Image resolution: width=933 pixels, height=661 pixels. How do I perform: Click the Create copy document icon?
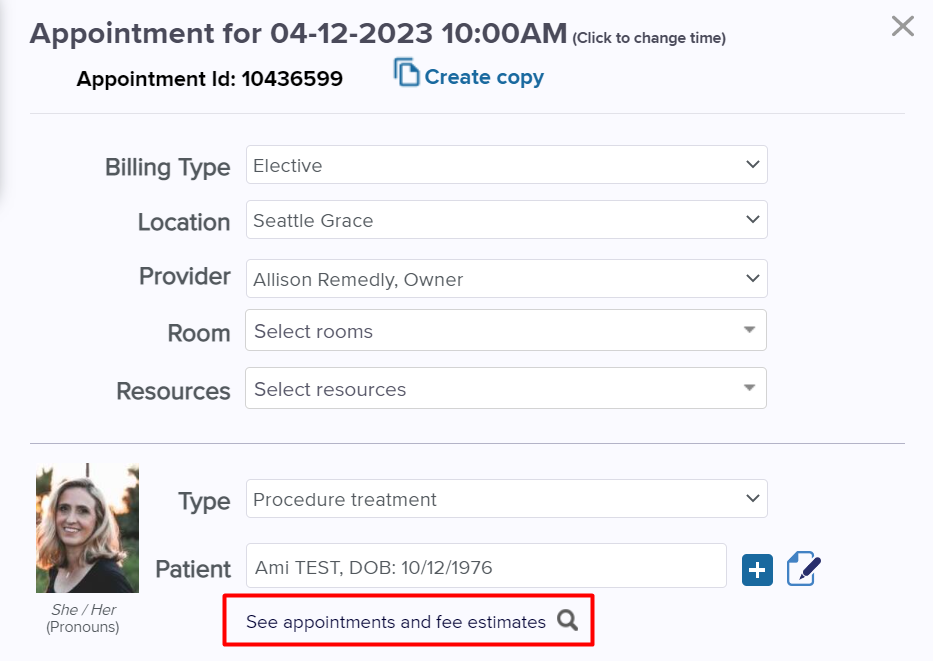pos(406,73)
